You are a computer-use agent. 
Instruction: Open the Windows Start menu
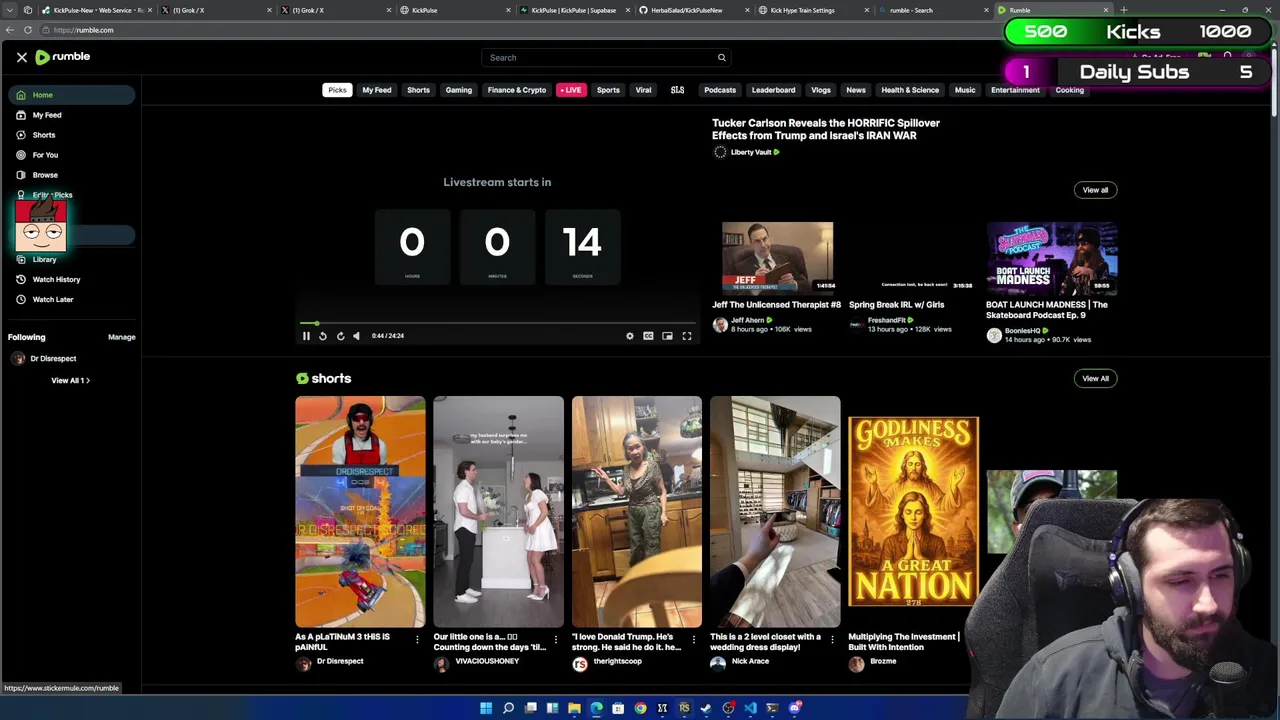tap(486, 708)
